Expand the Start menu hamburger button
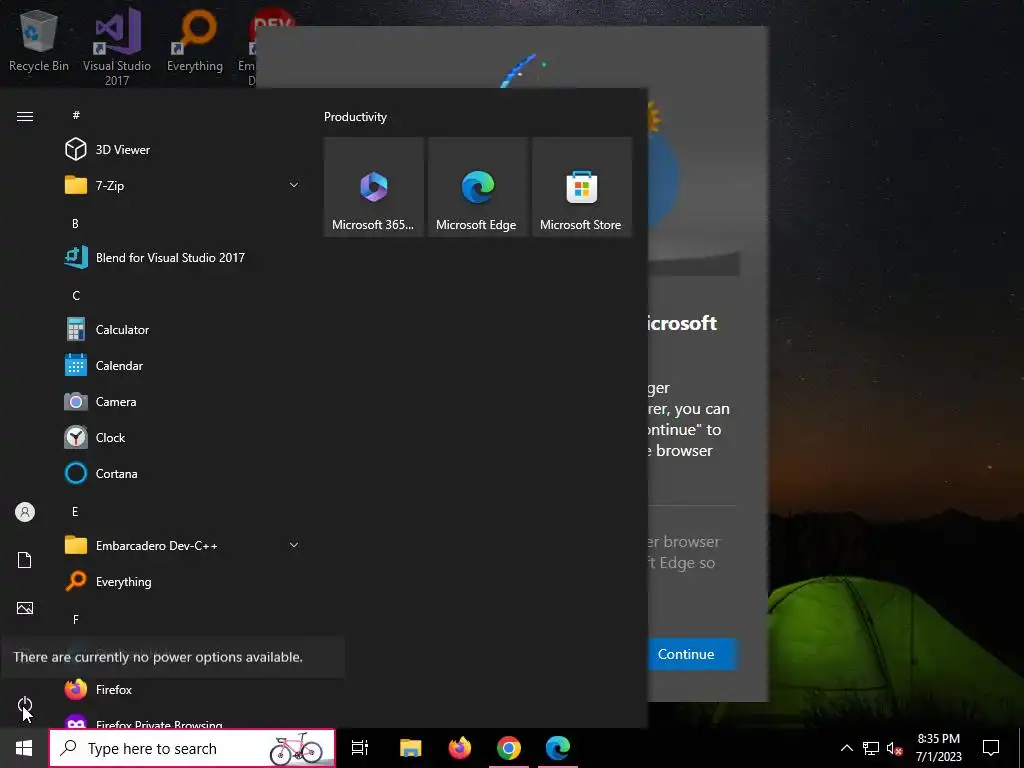Screen dimensions: 1024x768 (x=25, y=116)
